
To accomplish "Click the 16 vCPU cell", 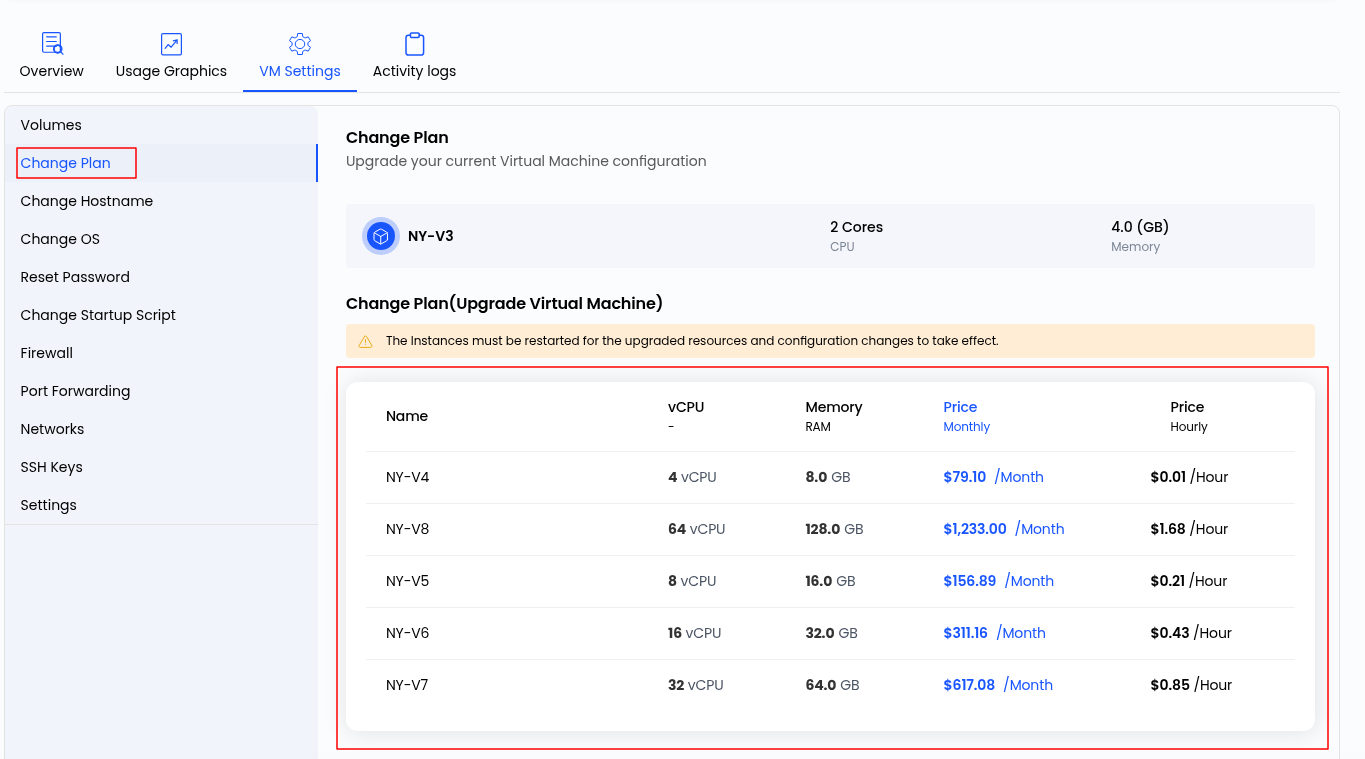I will pos(694,633).
